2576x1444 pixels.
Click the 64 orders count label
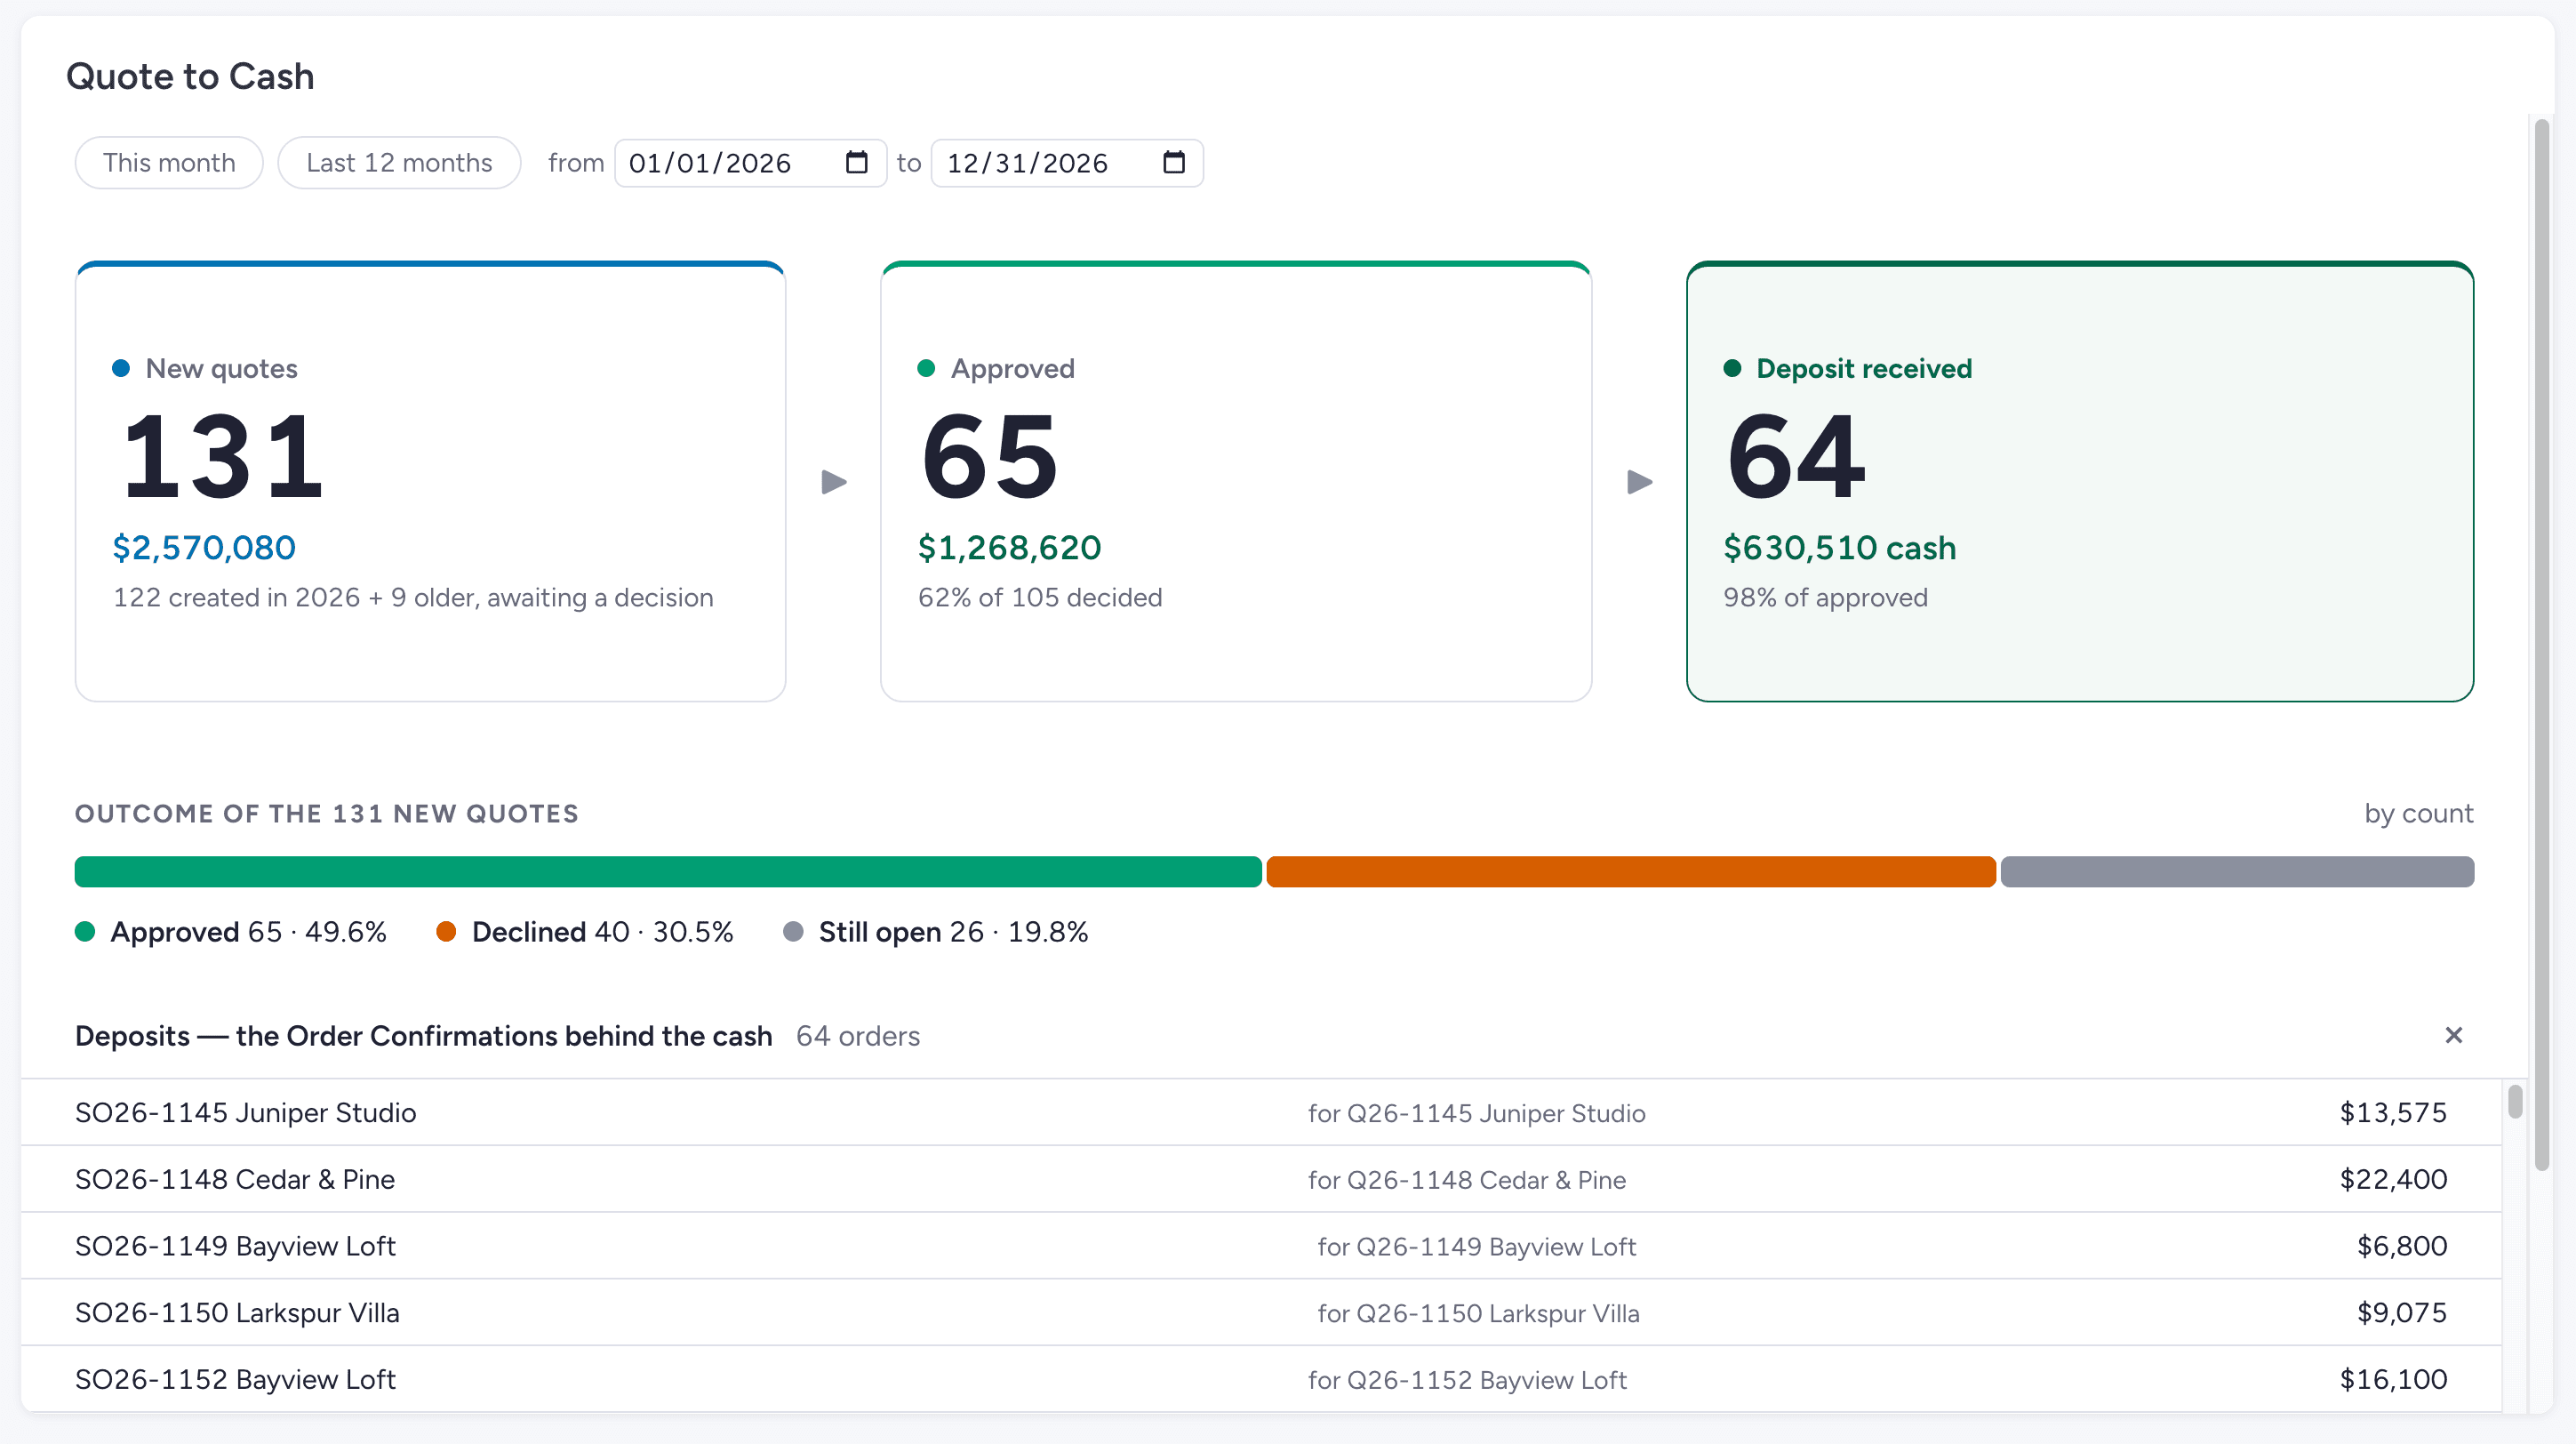coord(858,1035)
